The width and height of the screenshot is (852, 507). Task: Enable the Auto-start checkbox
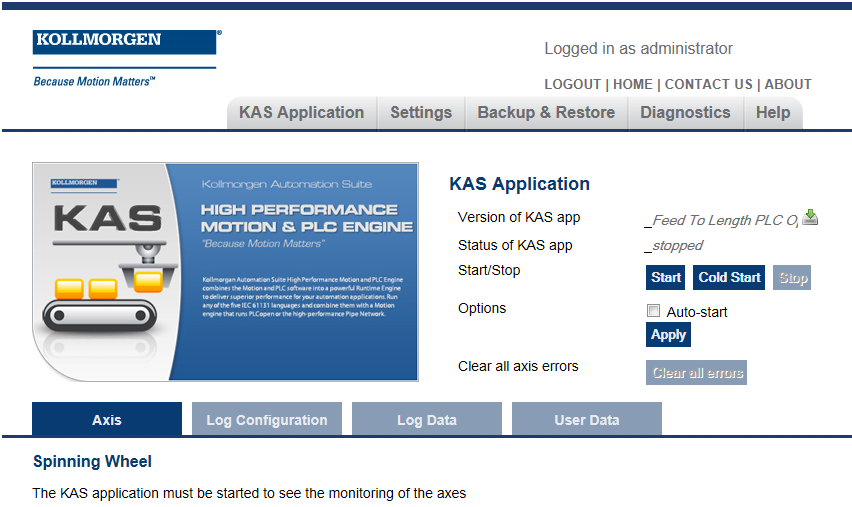coord(653,311)
